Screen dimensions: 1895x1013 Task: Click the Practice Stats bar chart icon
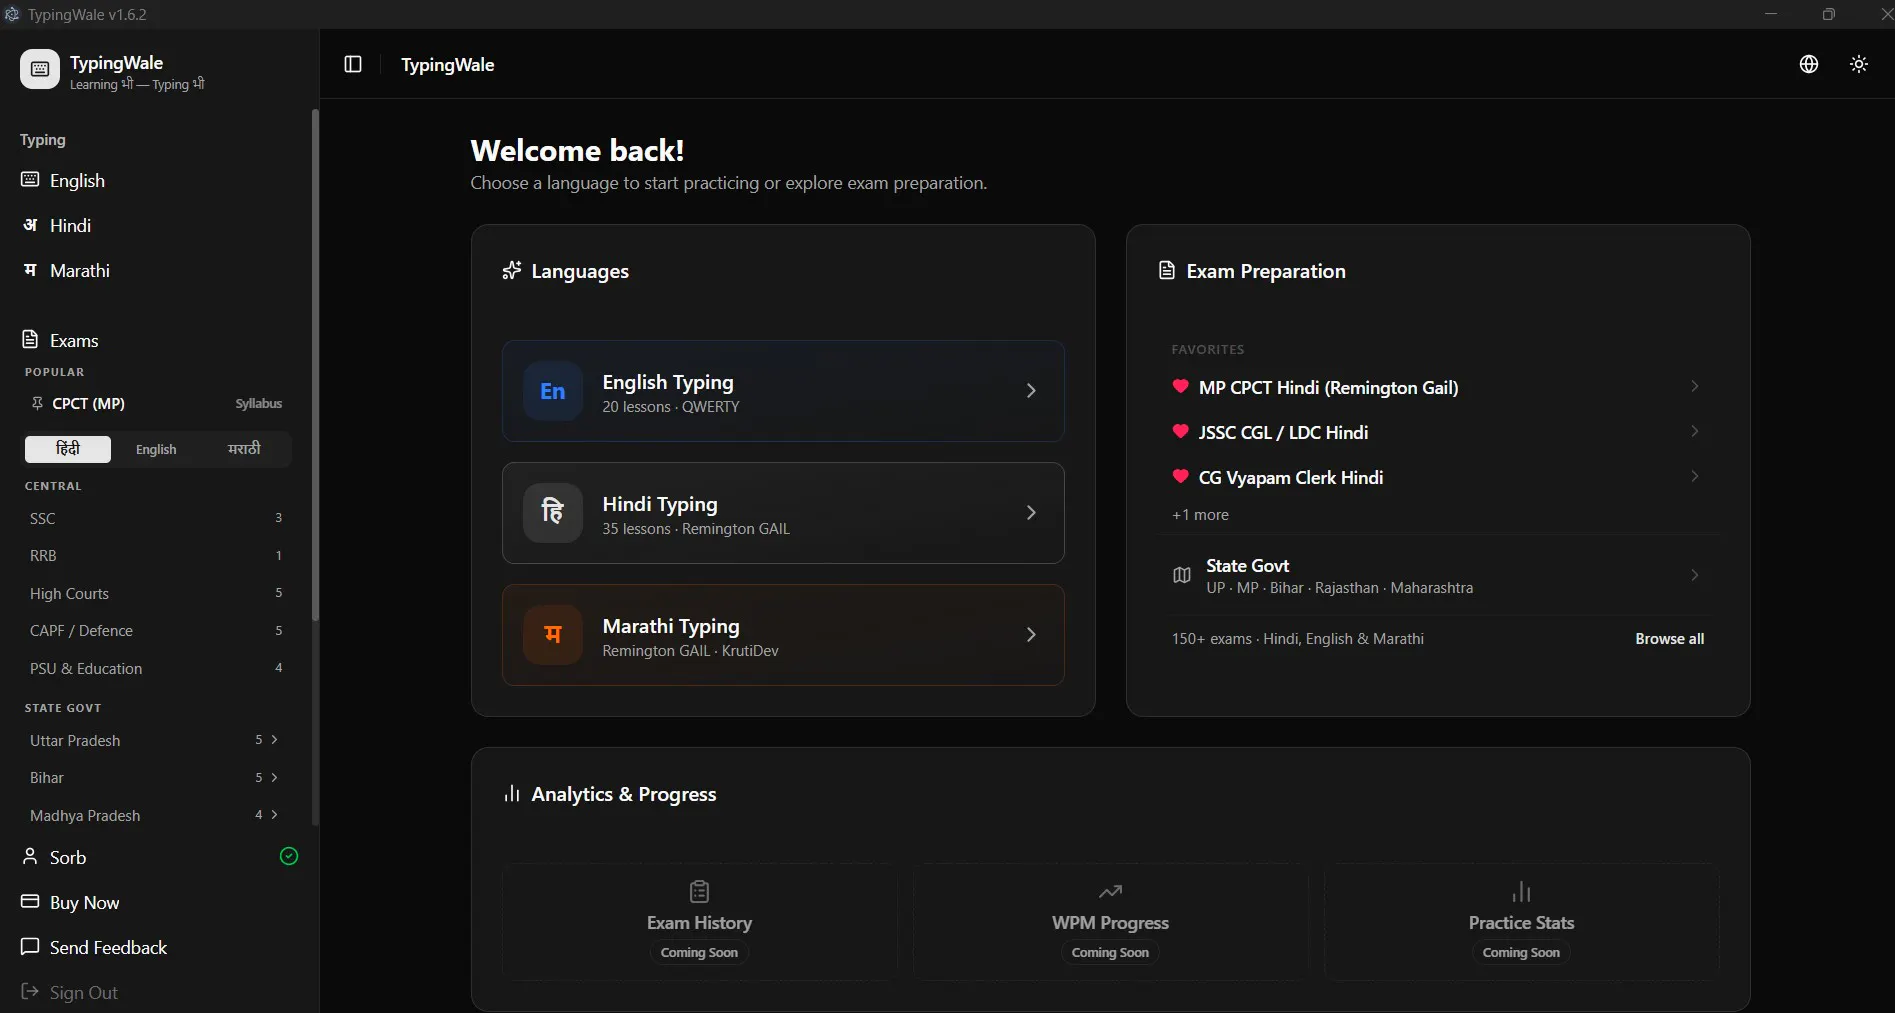click(x=1522, y=891)
